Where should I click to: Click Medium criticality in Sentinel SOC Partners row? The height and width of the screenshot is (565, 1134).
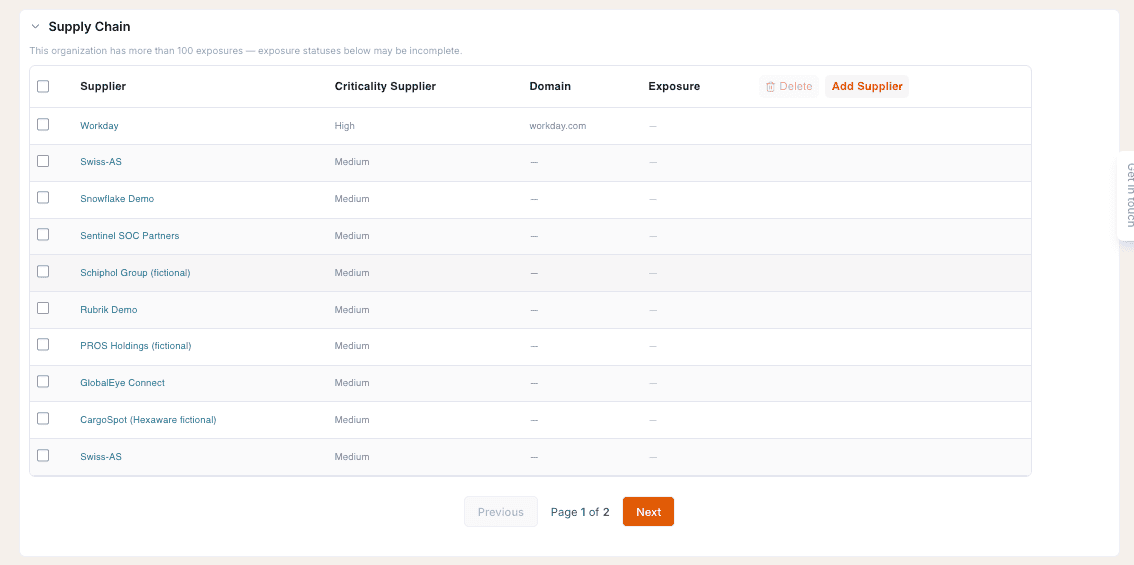coord(351,236)
